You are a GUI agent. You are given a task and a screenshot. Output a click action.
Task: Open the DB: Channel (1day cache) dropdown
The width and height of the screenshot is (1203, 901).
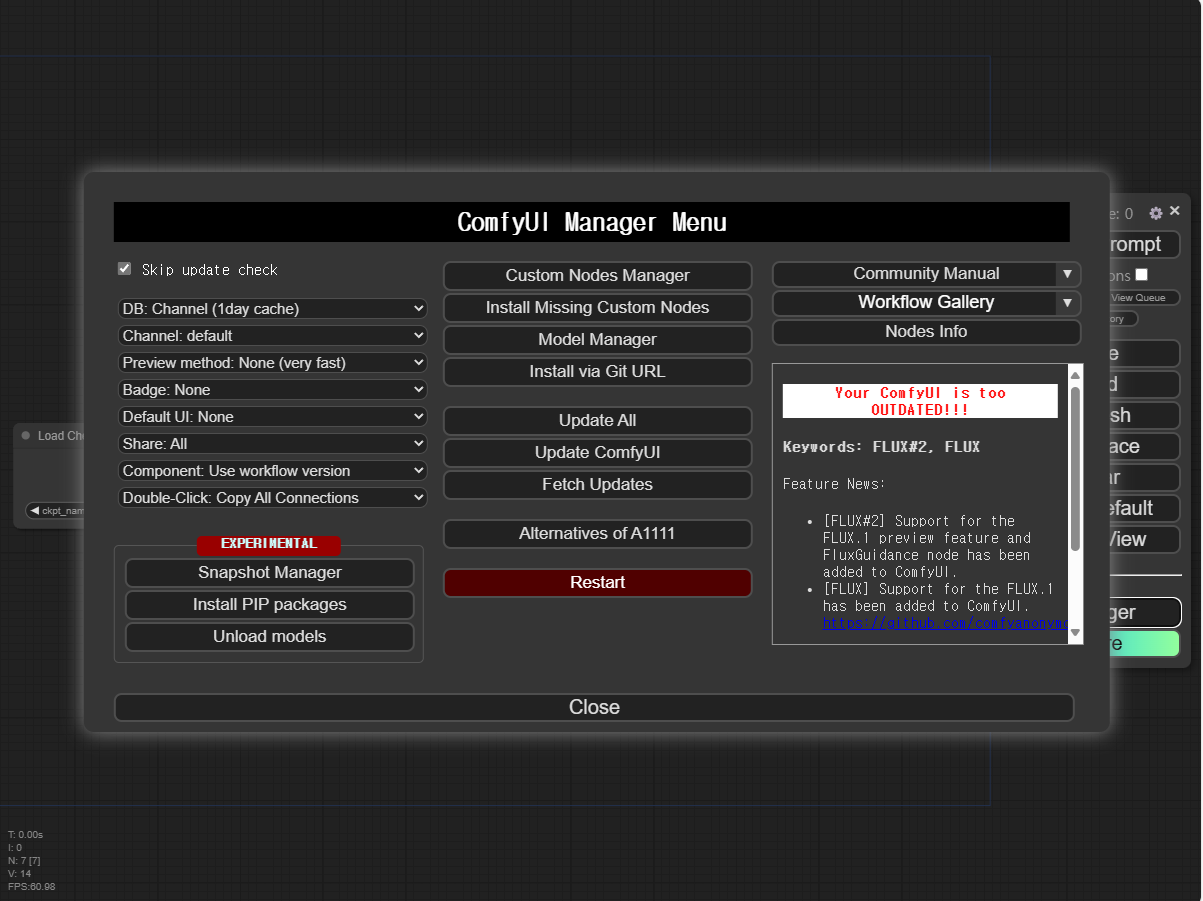(x=272, y=309)
